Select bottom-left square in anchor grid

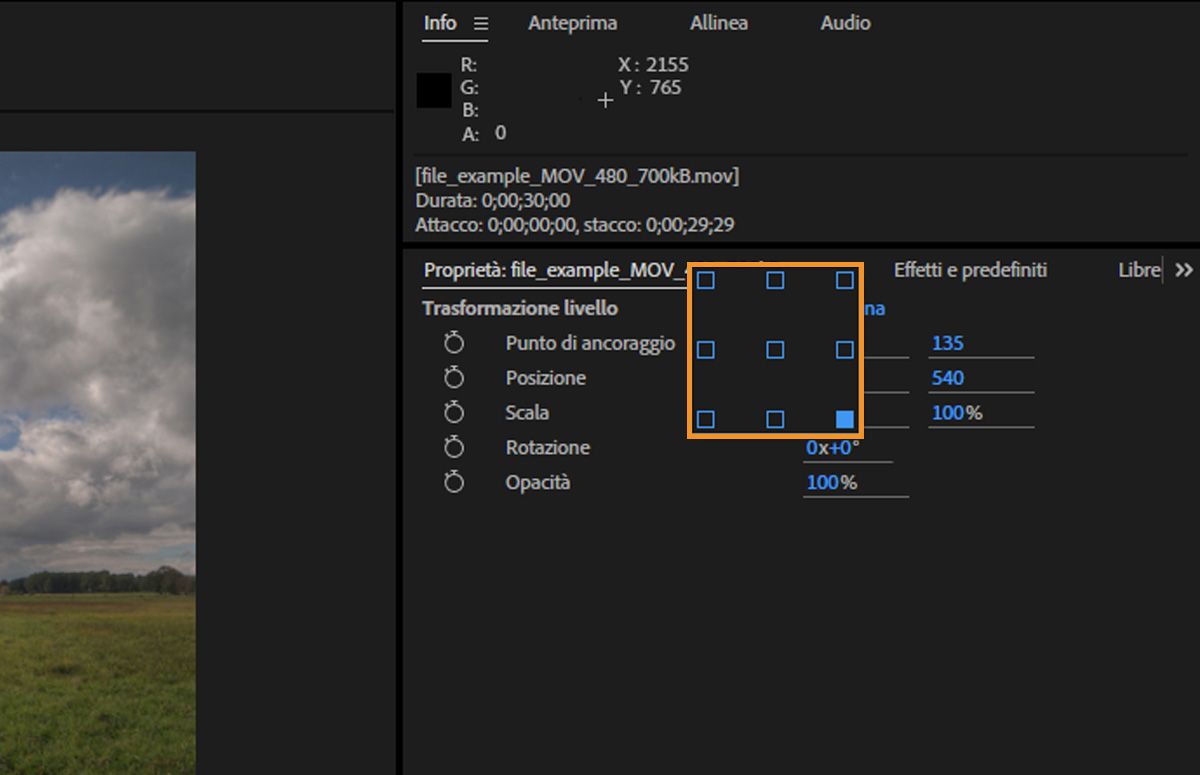tap(706, 419)
